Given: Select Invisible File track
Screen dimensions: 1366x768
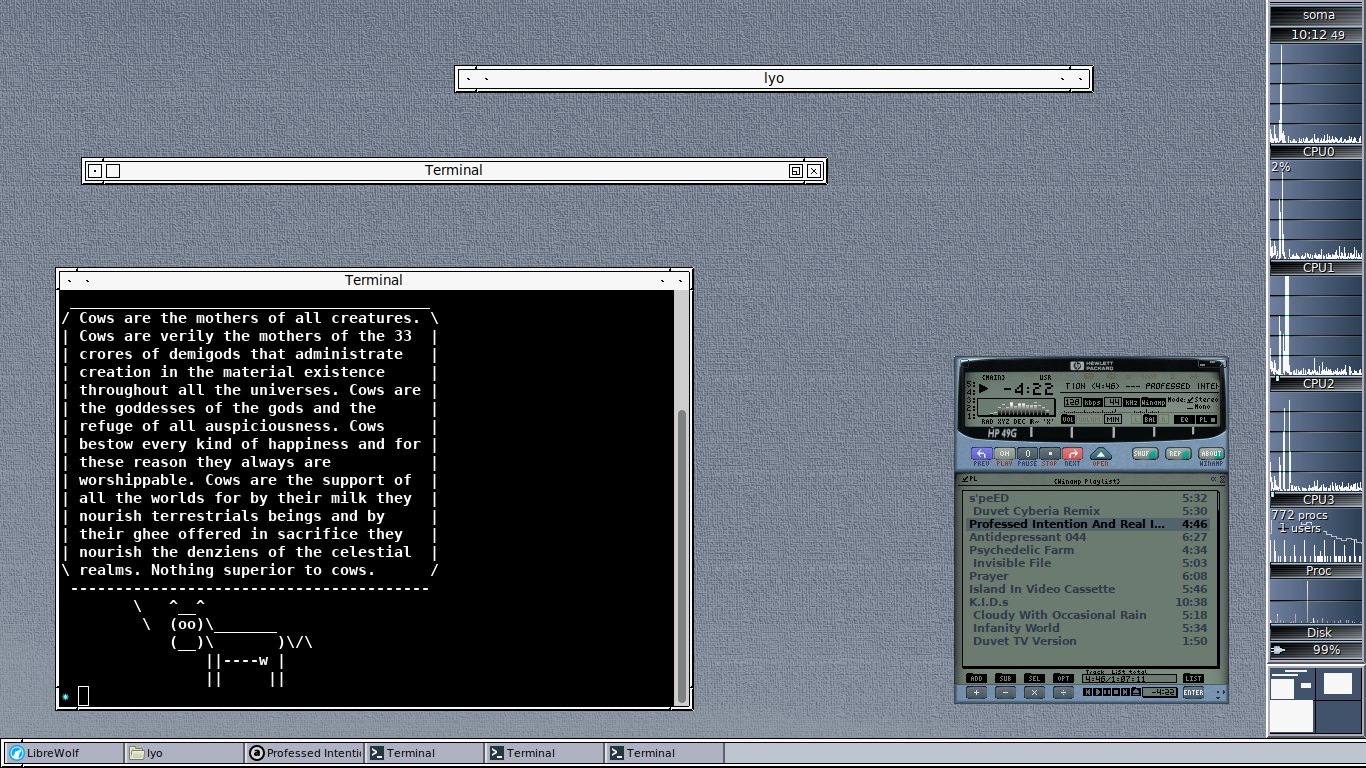Looking at the screenshot, I should (1088, 563).
